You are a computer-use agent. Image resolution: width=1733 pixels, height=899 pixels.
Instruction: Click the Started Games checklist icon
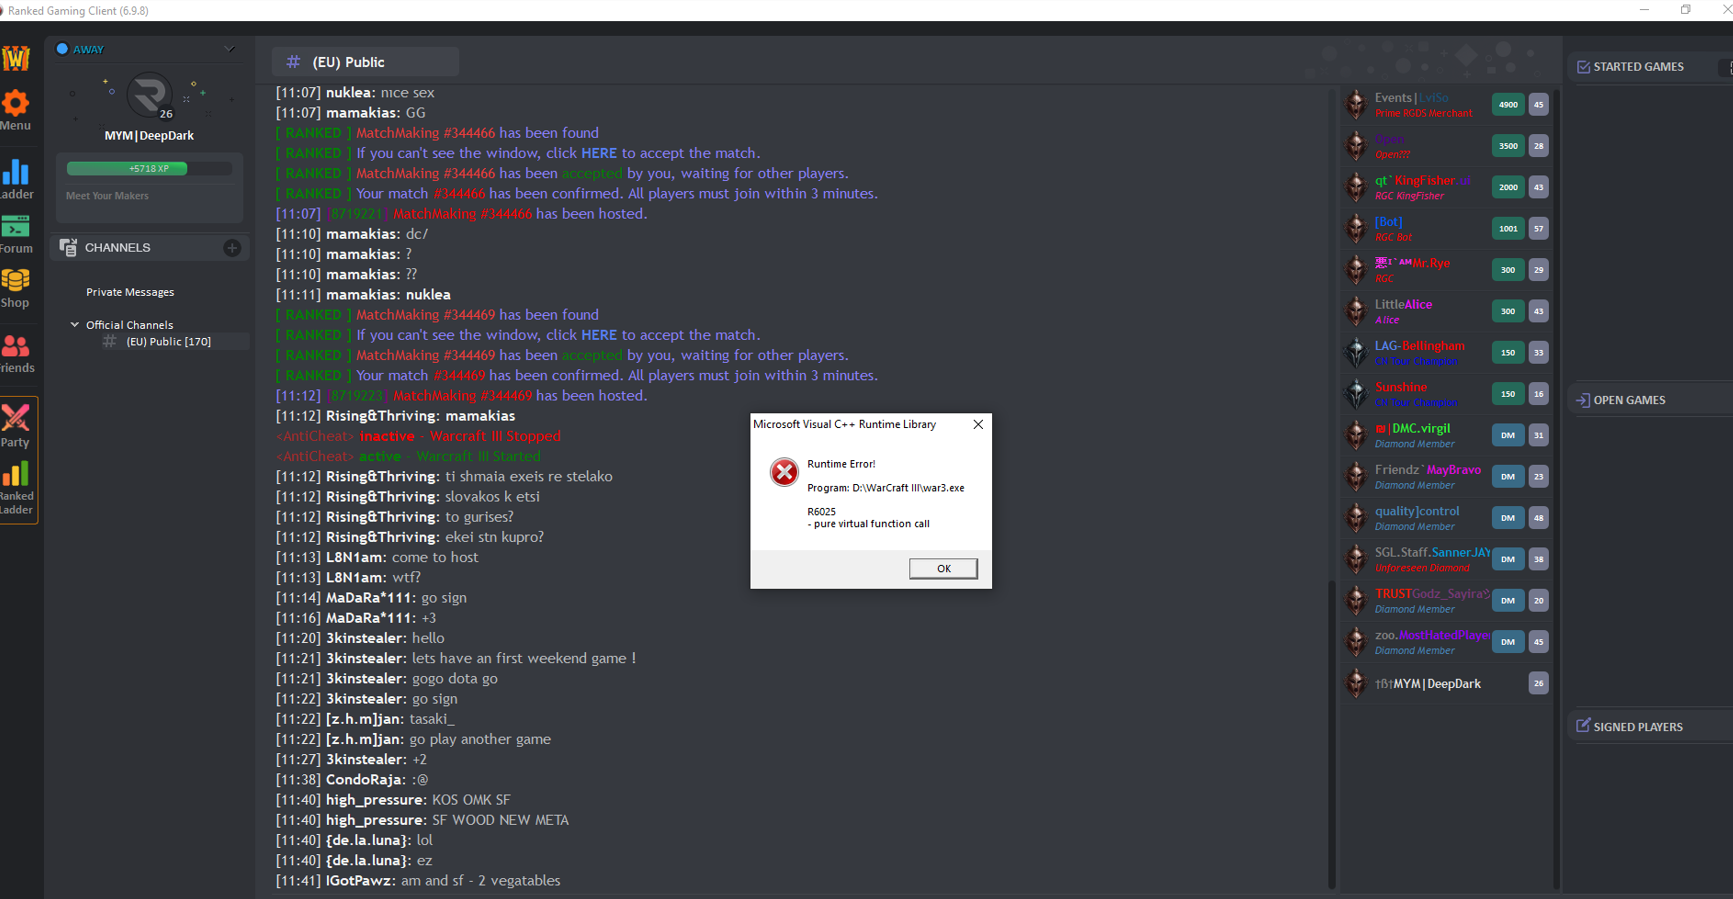(x=1583, y=67)
